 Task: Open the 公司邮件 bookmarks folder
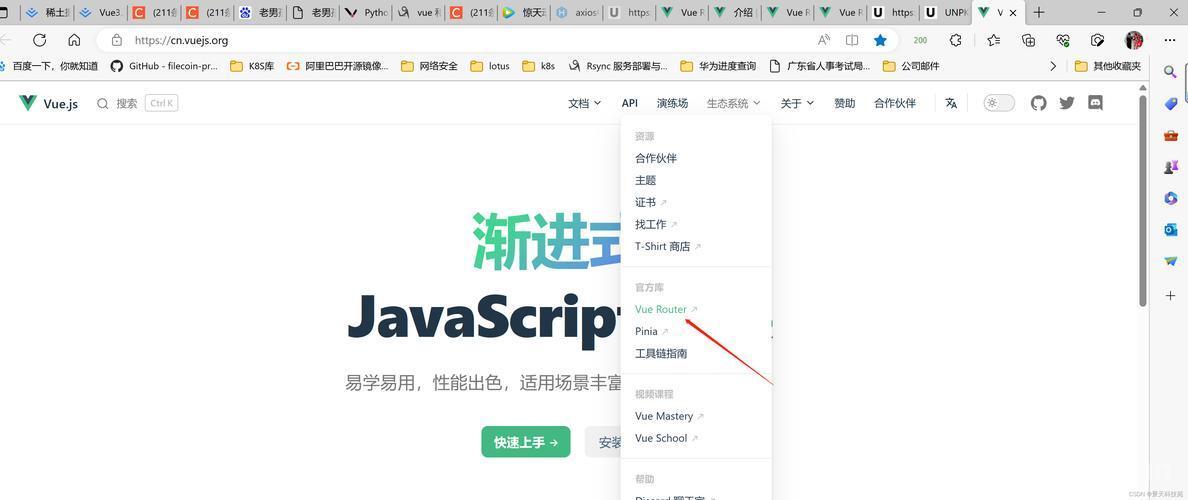click(x=911, y=66)
